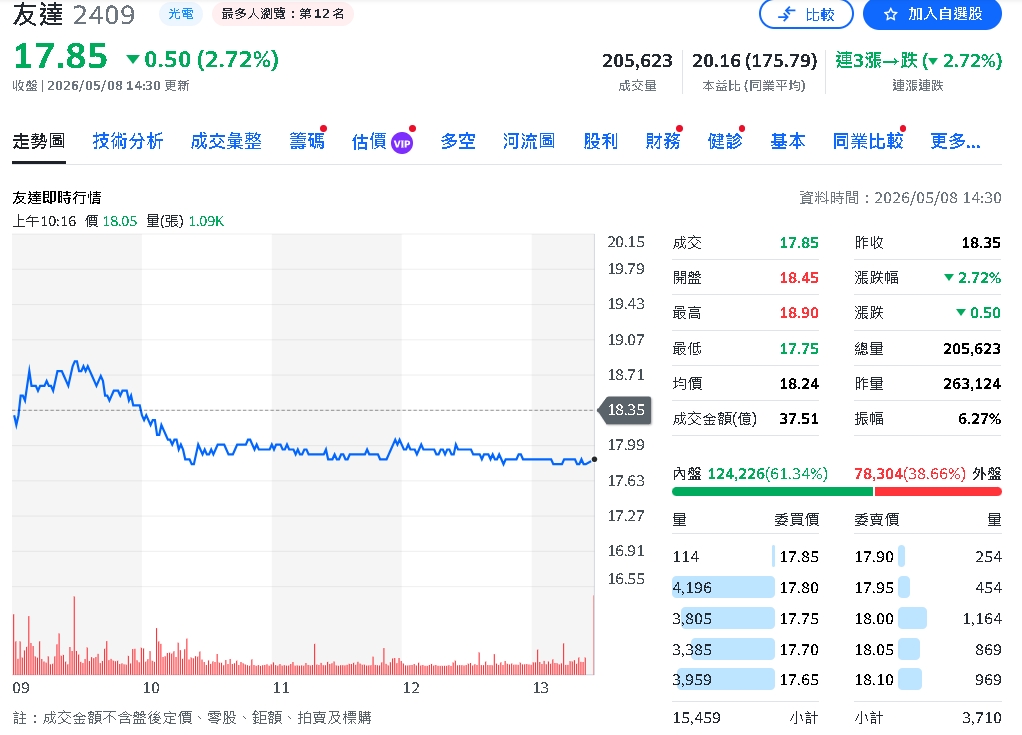This screenshot has width=1022, height=735.
Task: Click the 最高 18.90 value
Action: click(799, 313)
